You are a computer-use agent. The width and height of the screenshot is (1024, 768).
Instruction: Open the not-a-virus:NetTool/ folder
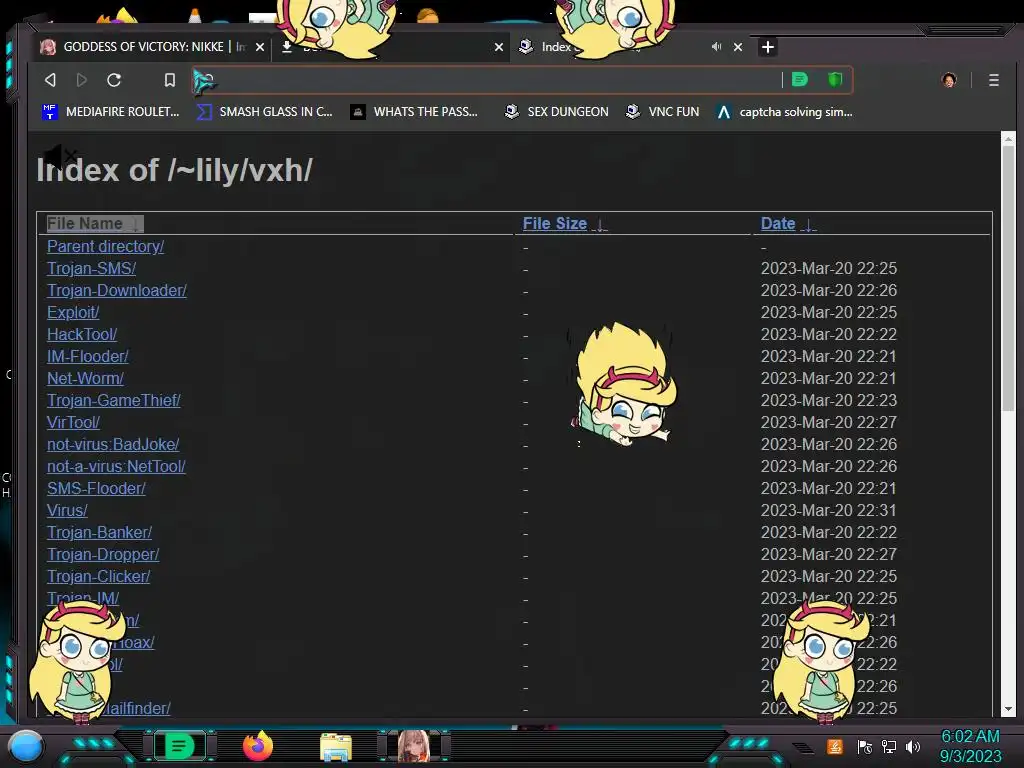pyautogui.click(x=116, y=467)
